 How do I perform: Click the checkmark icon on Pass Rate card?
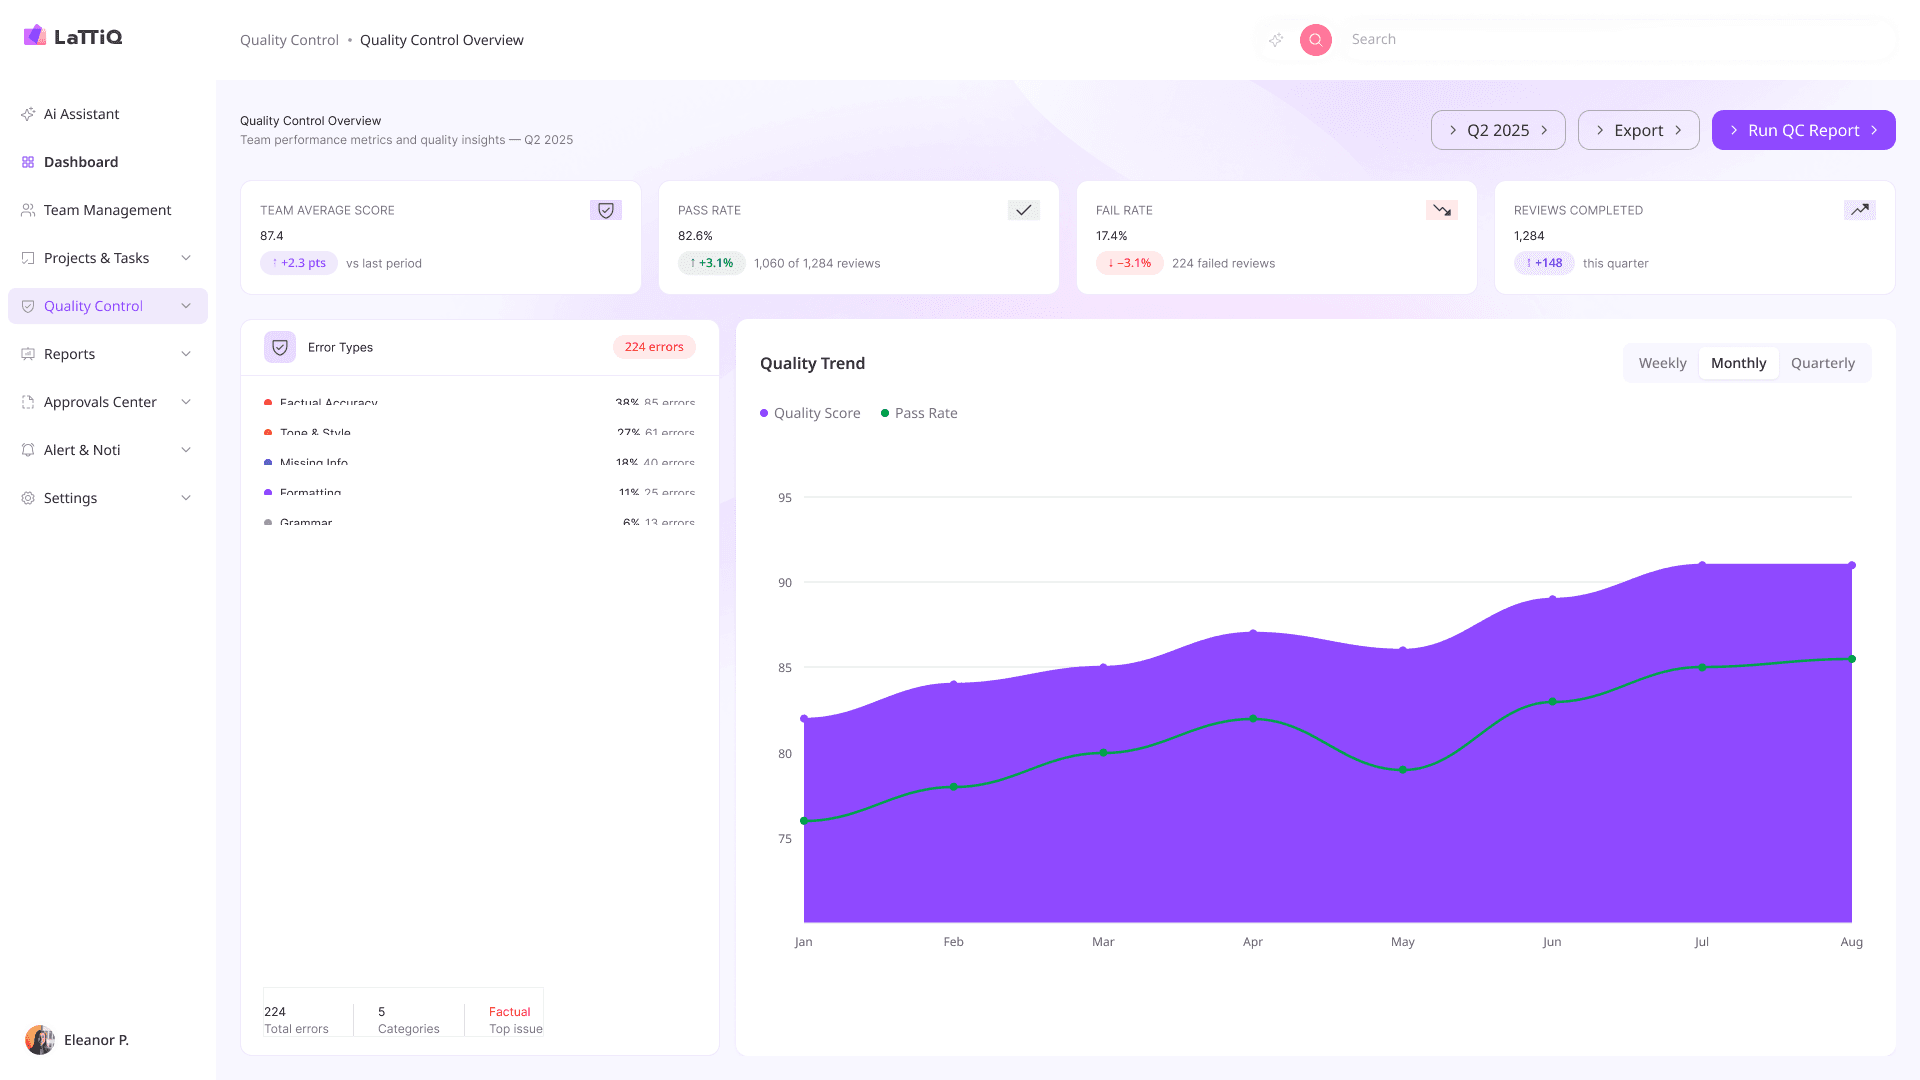point(1024,210)
